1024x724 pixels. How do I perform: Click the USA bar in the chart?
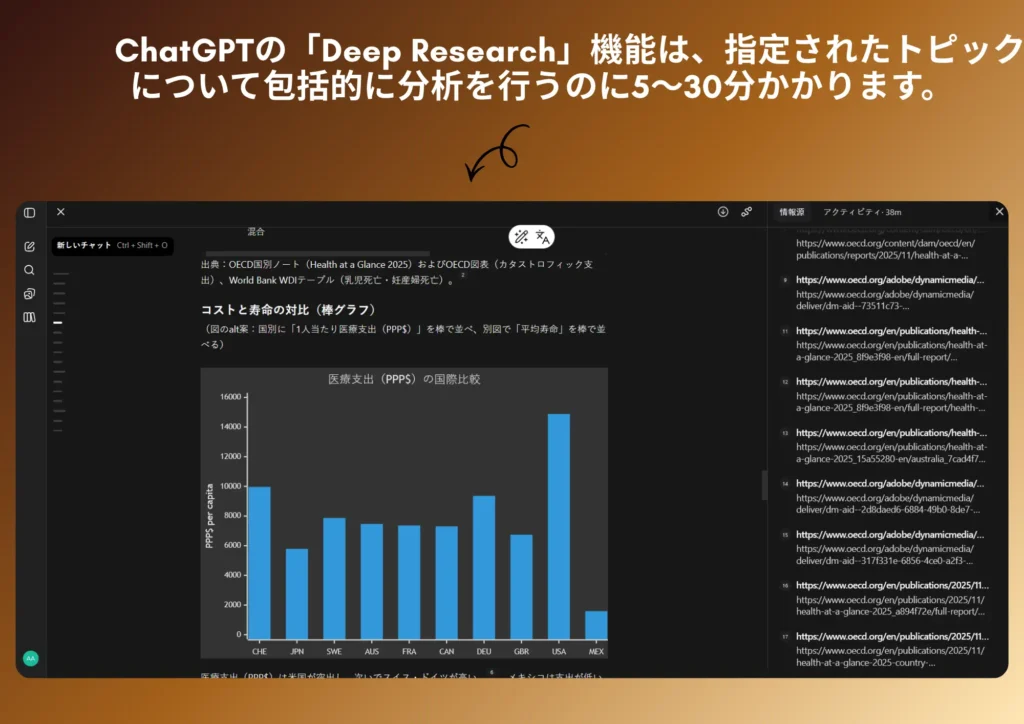558,526
